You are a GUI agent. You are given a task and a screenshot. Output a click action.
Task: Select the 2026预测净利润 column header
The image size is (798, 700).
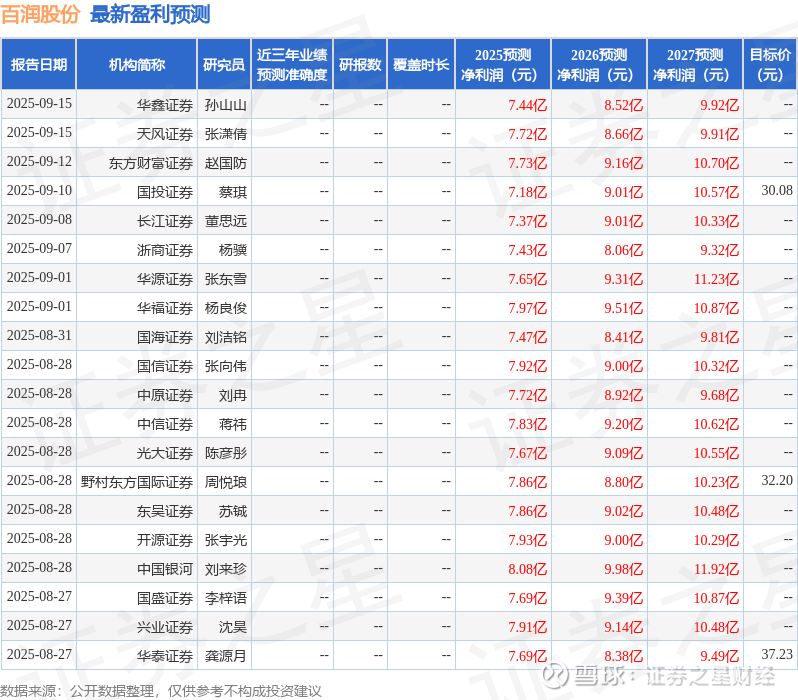[x=599, y=64]
